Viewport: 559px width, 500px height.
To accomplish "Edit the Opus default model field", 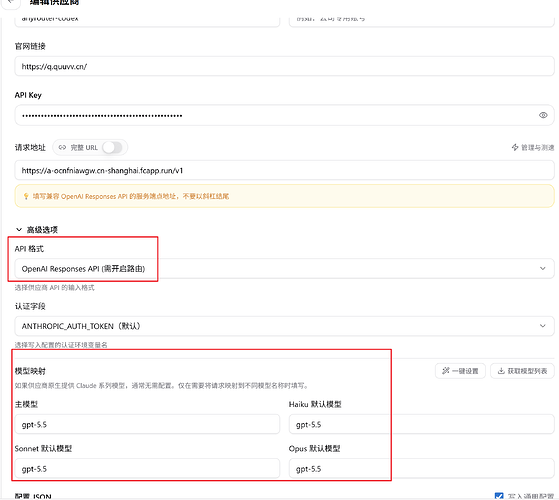I will point(421,468).
